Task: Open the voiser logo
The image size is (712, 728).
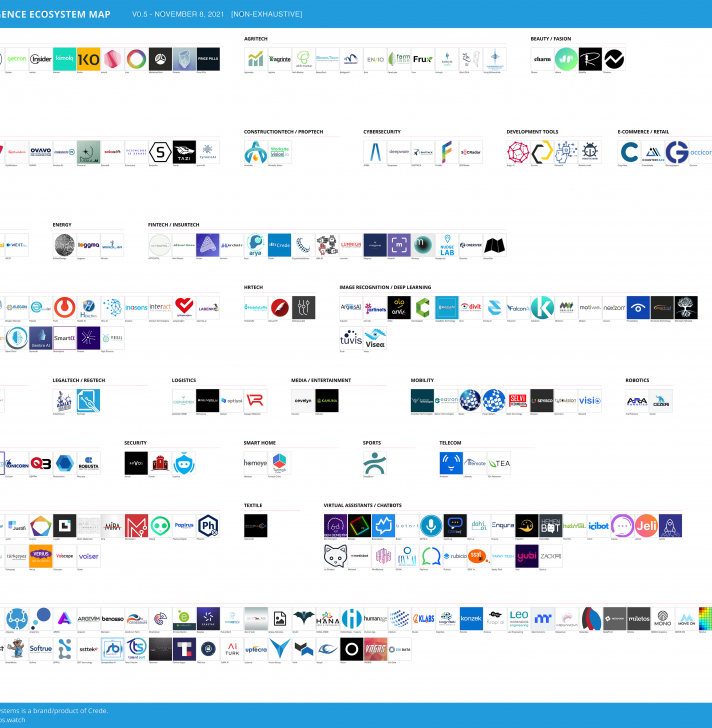Action: (x=89, y=556)
